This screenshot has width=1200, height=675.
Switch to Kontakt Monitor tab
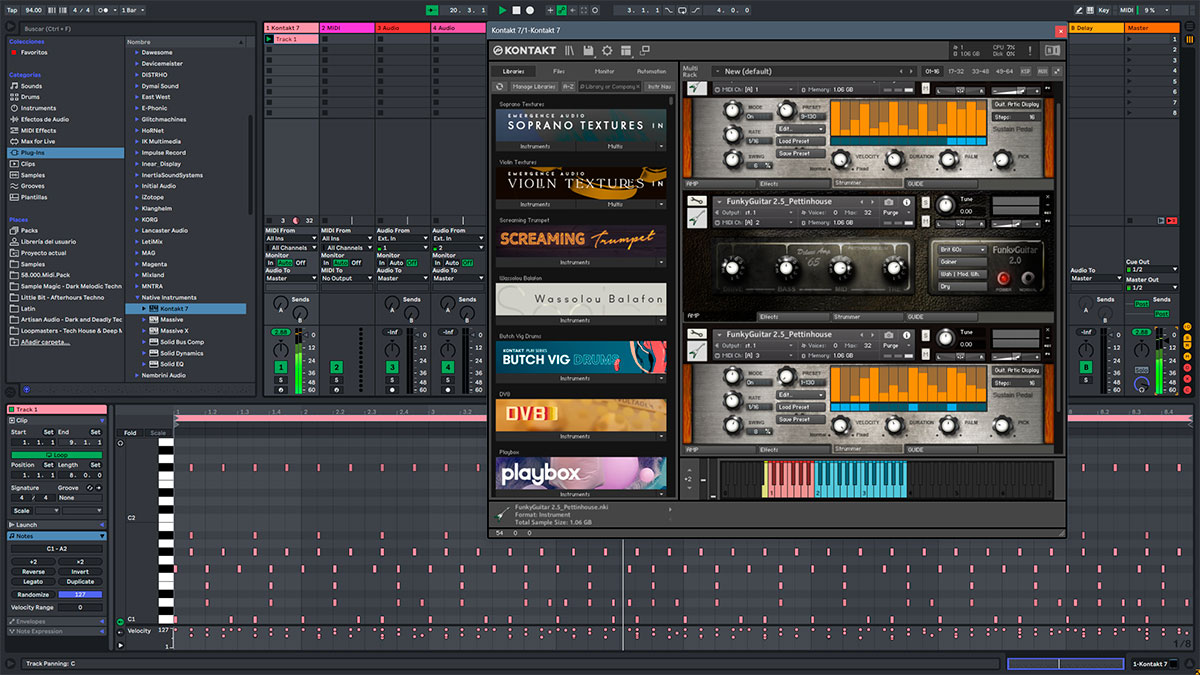[605, 71]
